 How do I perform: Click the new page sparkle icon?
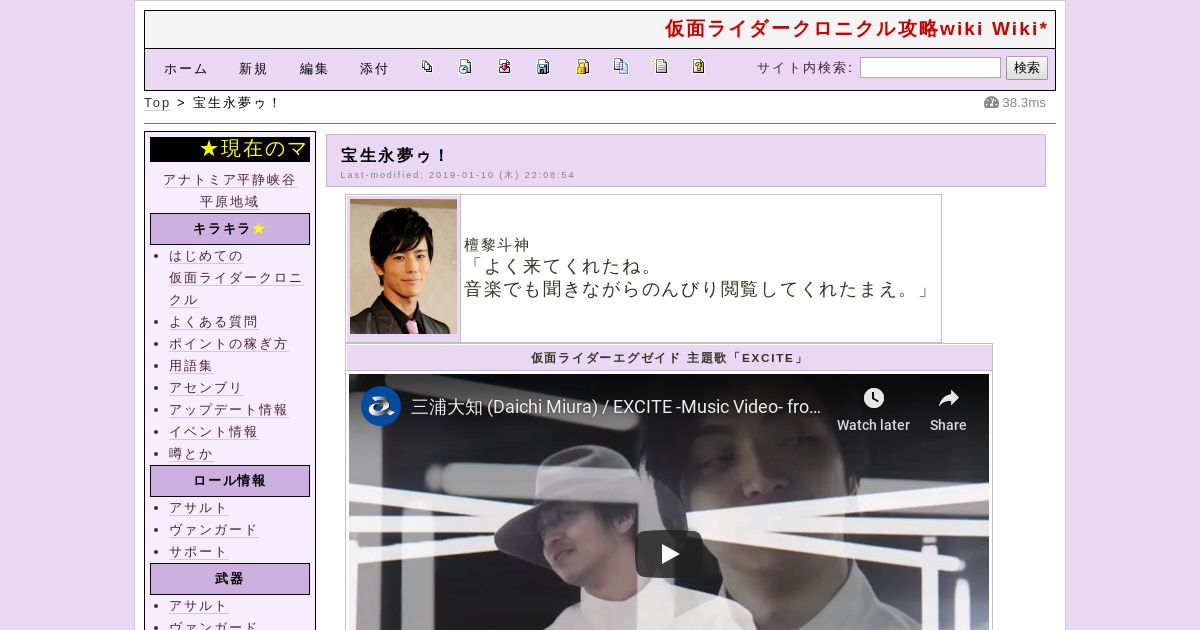coord(660,67)
